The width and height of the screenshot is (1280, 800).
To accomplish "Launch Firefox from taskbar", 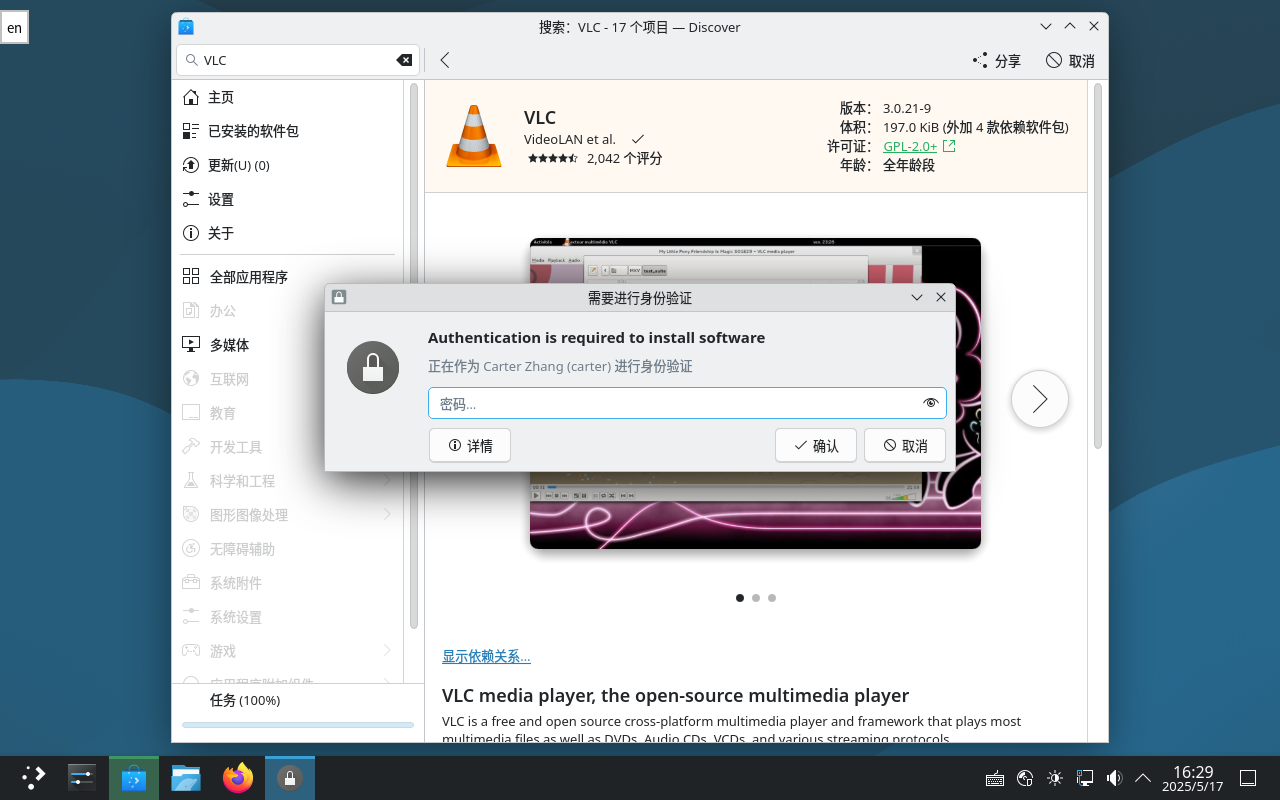I will coord(238,778).
